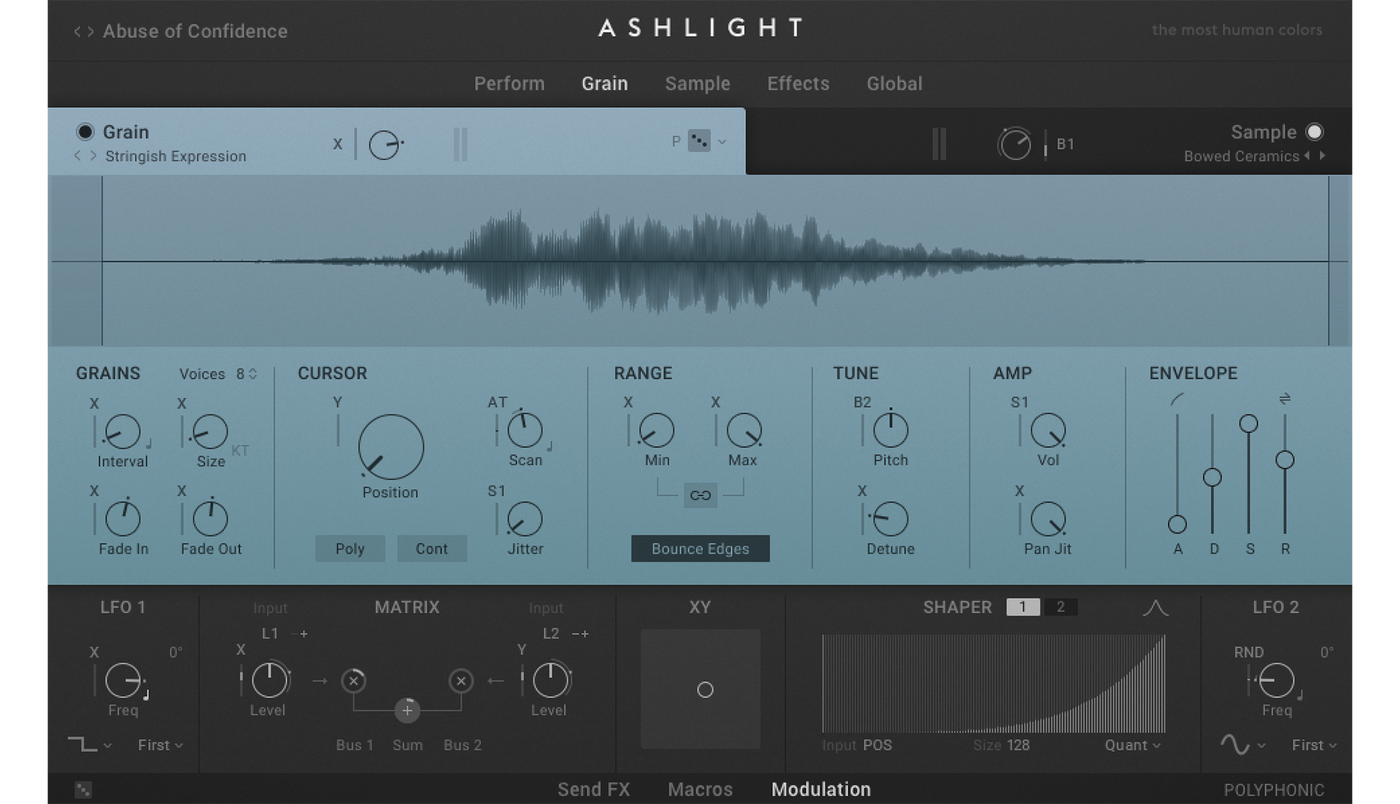Open the Shaper Quant dropdown
Viewport: 1400px width, 804px height.
point(1133,745)
